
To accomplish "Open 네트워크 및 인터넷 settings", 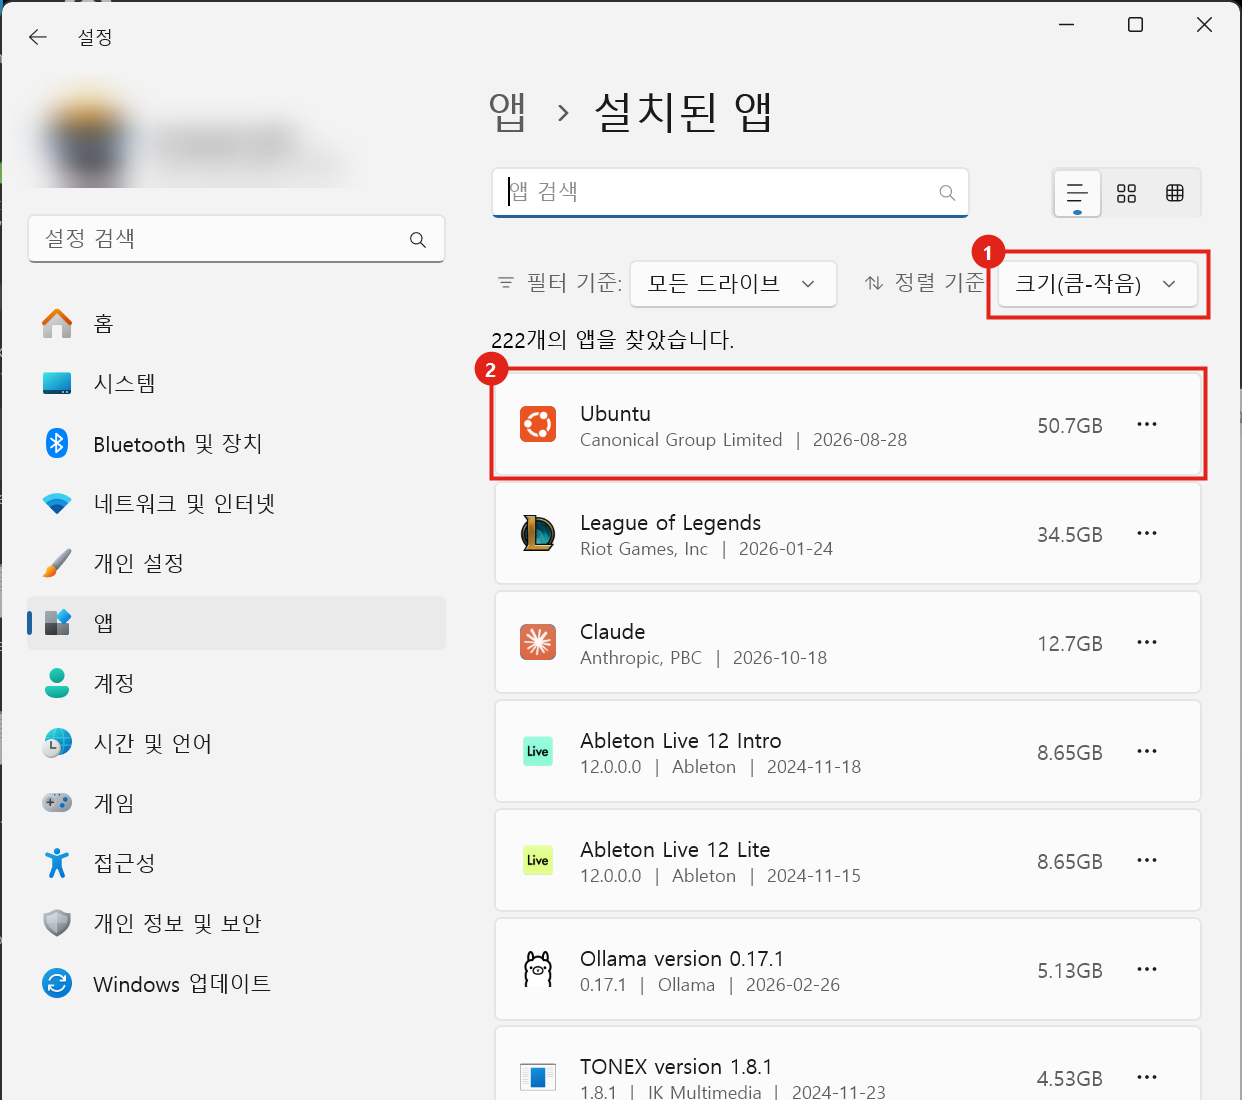I will 237,503.
